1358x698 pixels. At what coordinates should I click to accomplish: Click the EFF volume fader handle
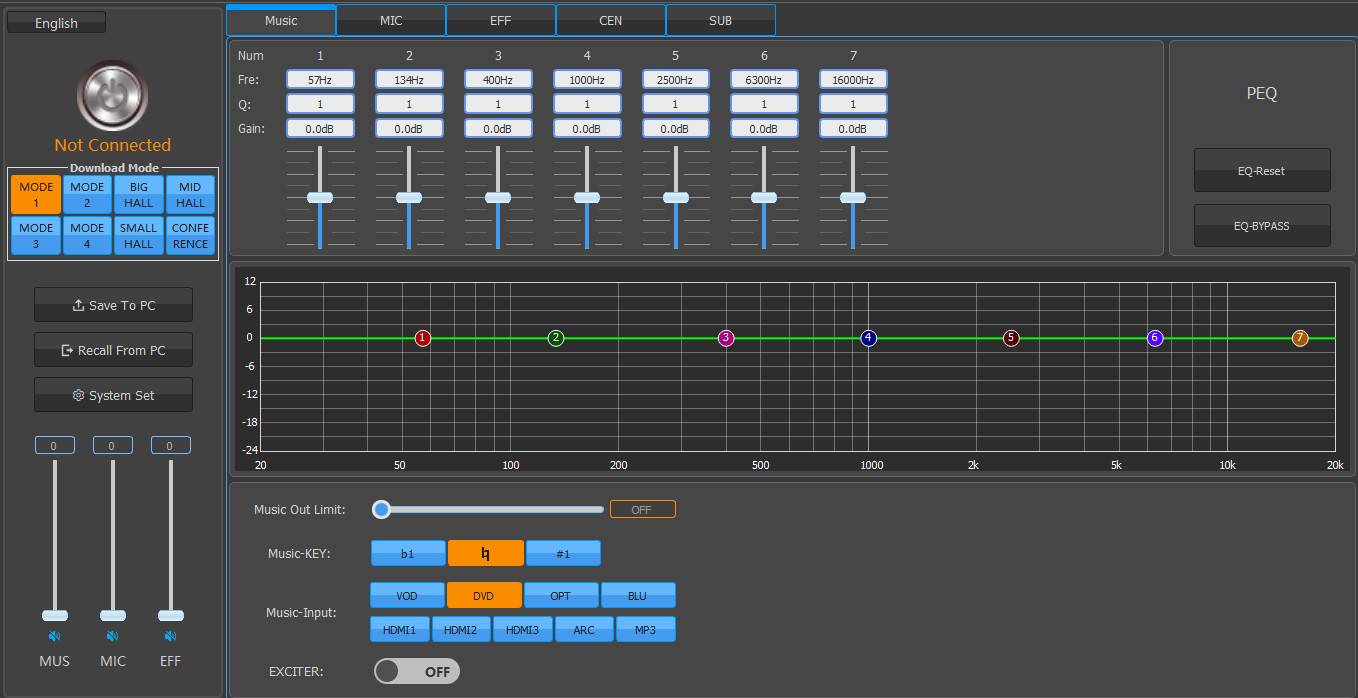(x=170, y=615)
